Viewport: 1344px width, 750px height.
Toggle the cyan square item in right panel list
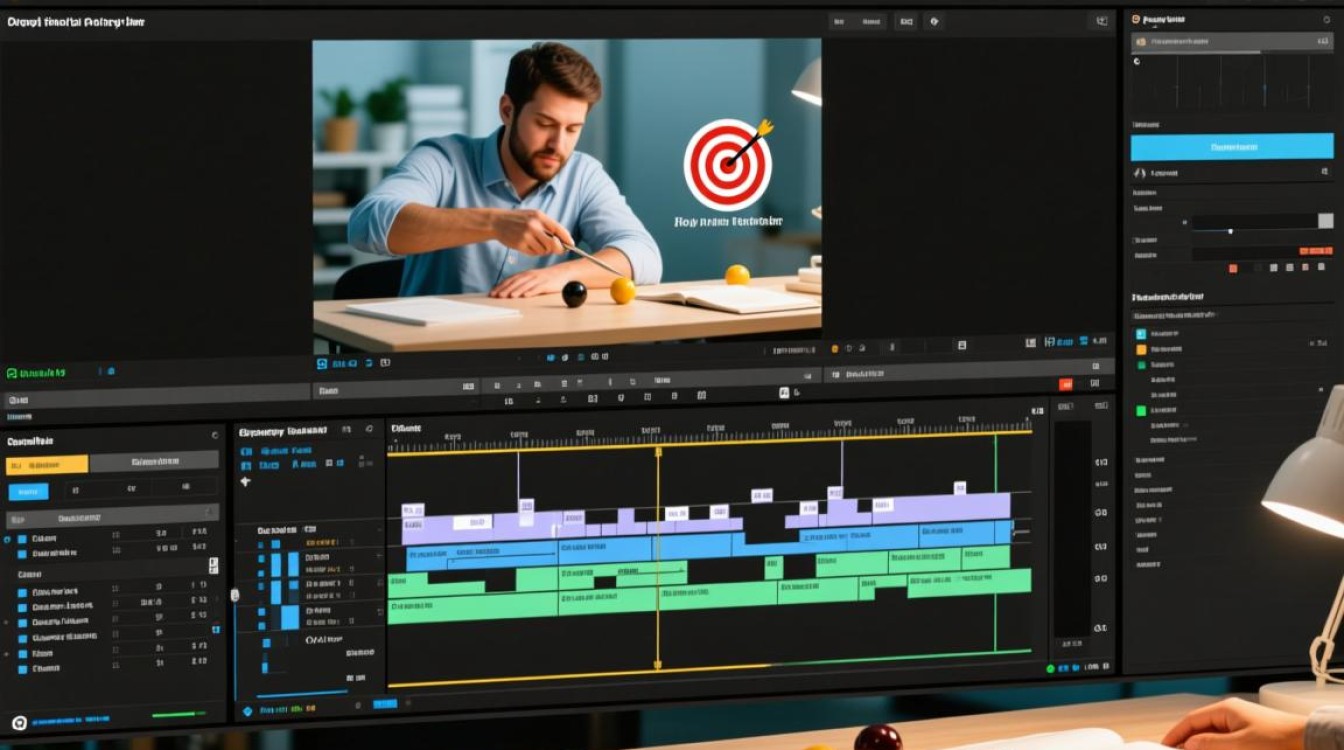click(1141, 333)
